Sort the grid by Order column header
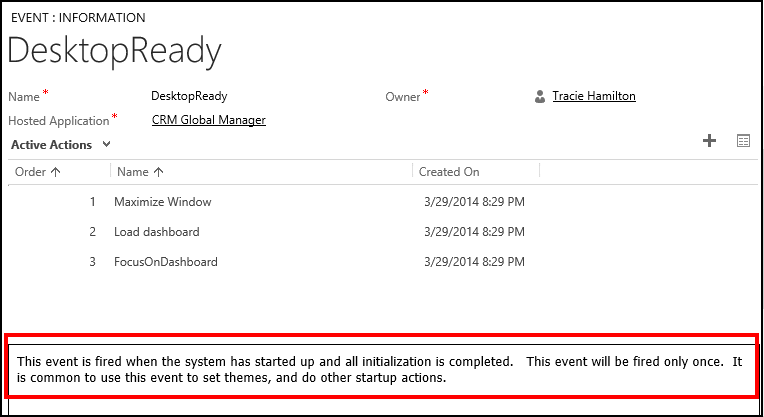 point(39,172)
